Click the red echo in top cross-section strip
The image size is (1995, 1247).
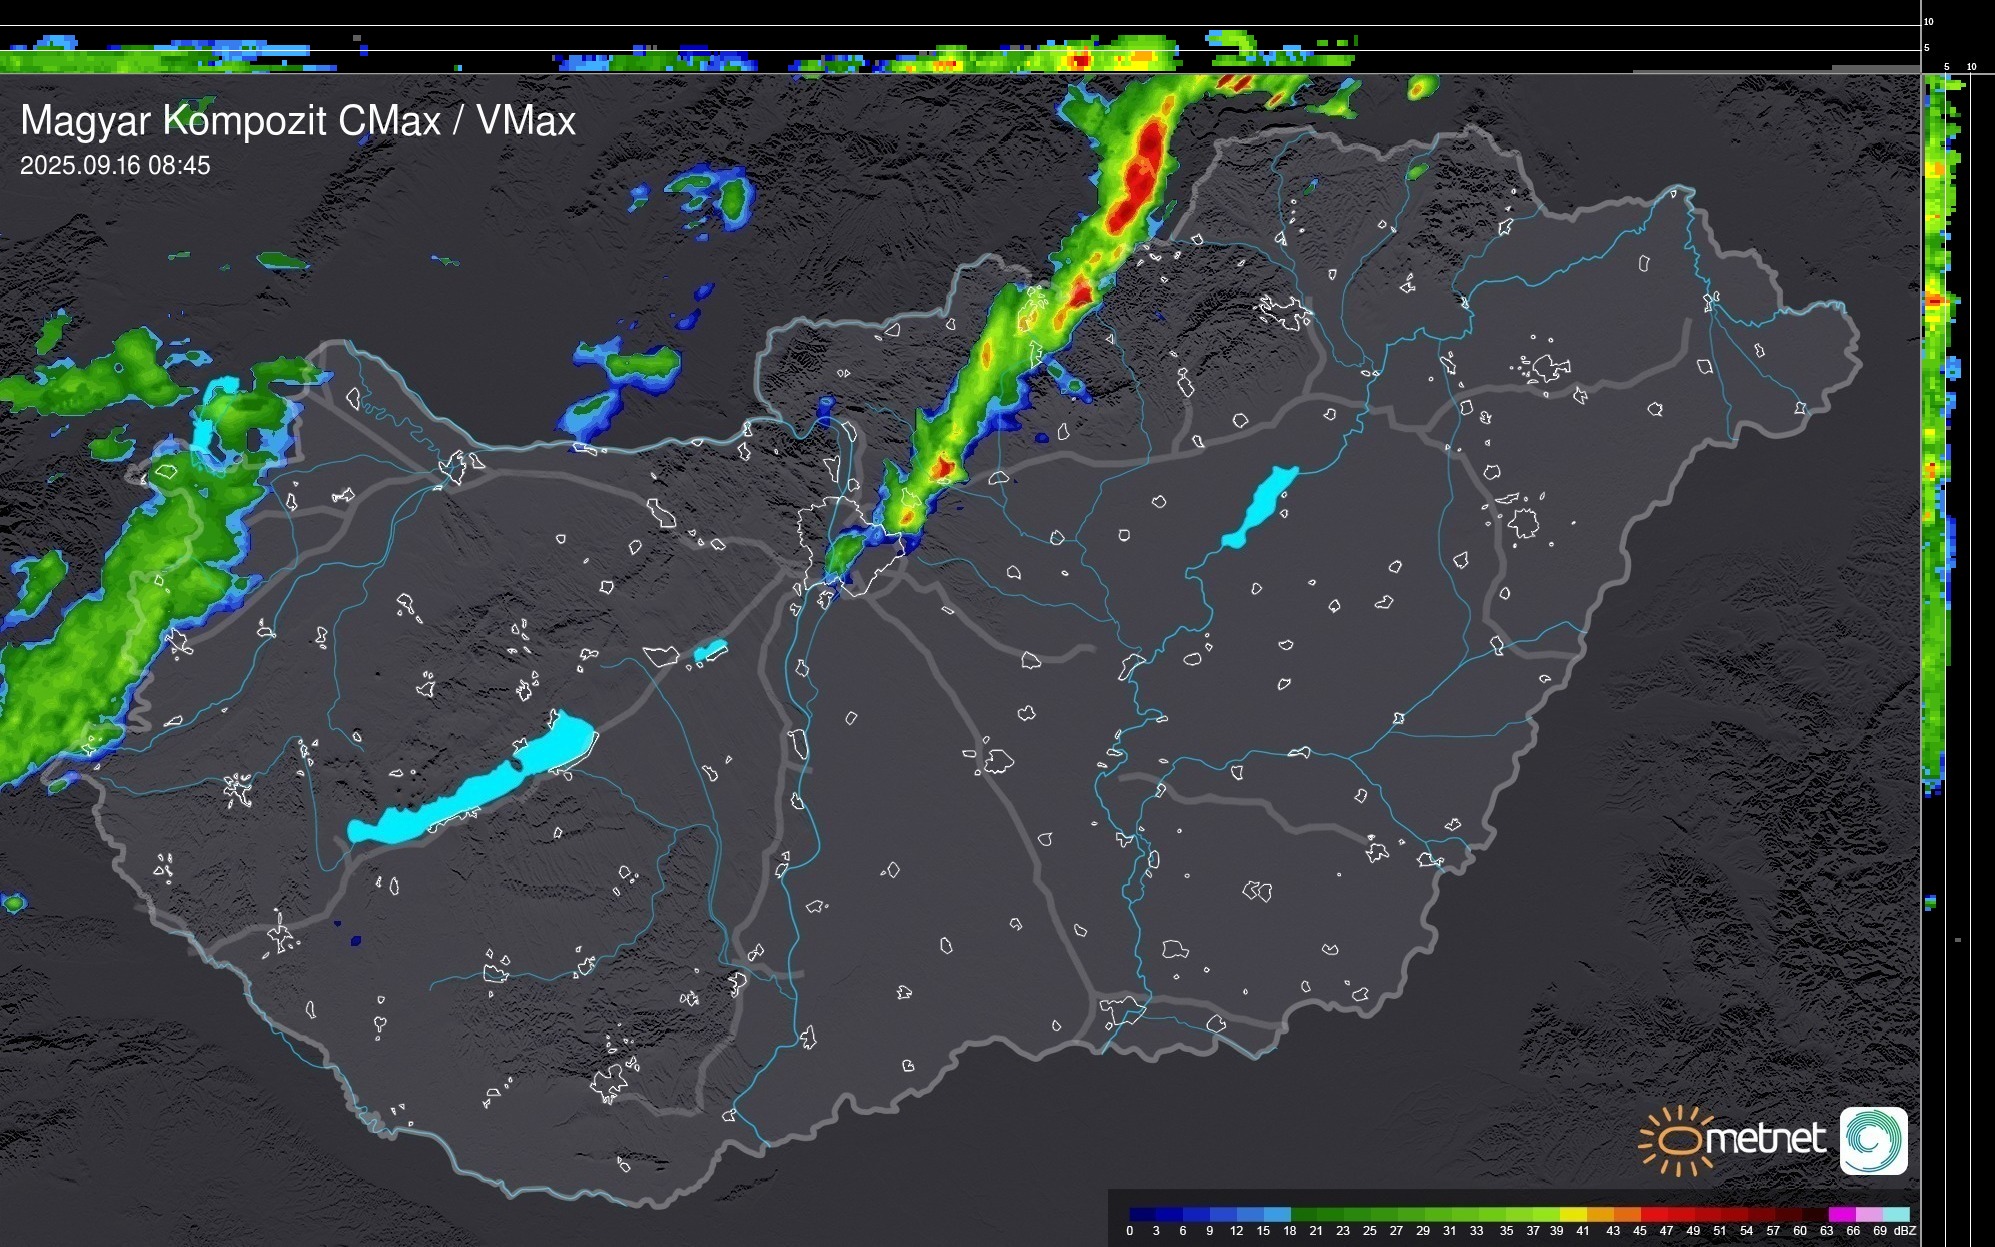[x=1080, y=61]
